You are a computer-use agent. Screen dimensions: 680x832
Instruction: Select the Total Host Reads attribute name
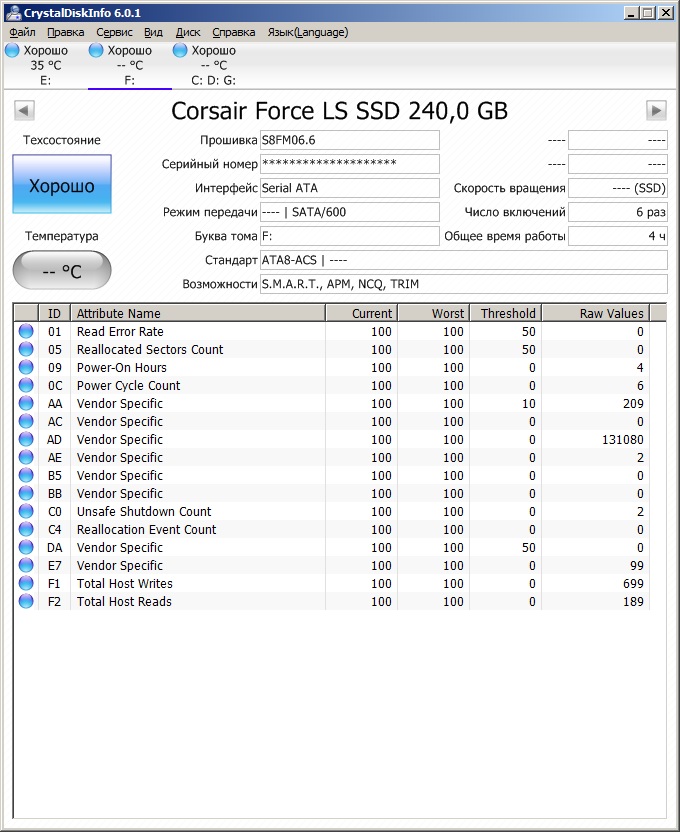[x=124, y=602]
